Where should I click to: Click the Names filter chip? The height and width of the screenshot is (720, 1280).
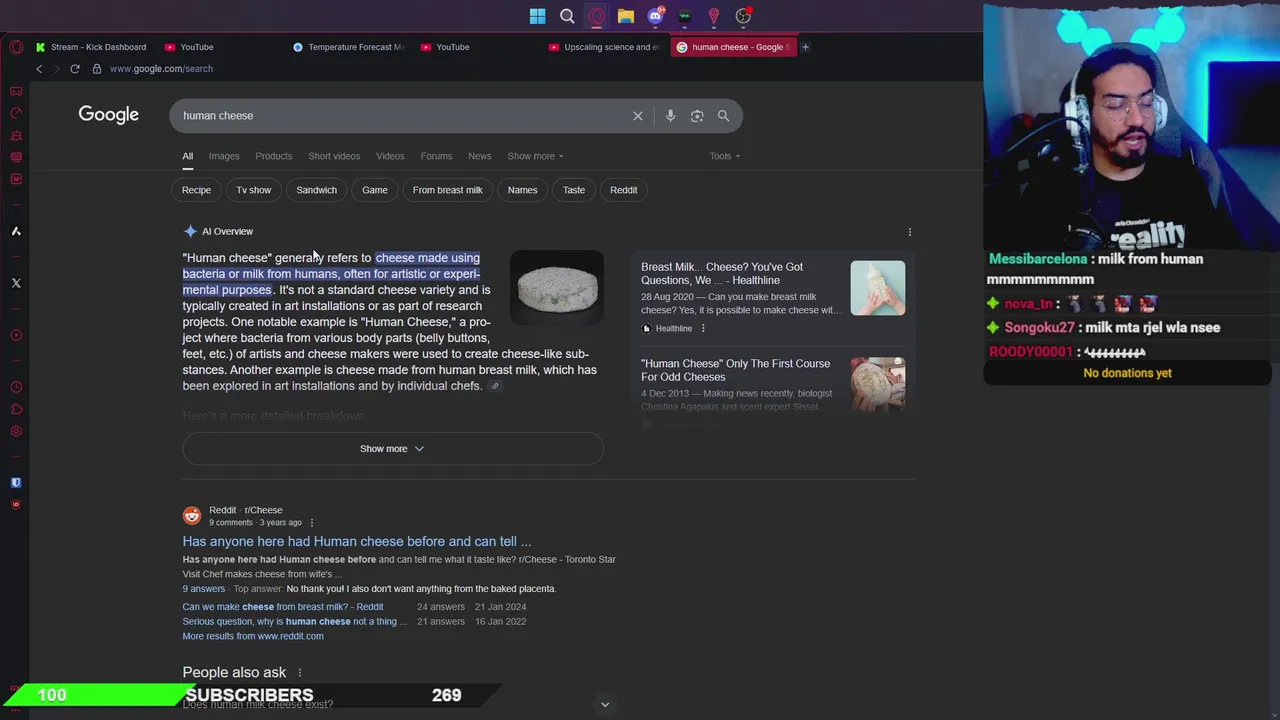point(522,190)
